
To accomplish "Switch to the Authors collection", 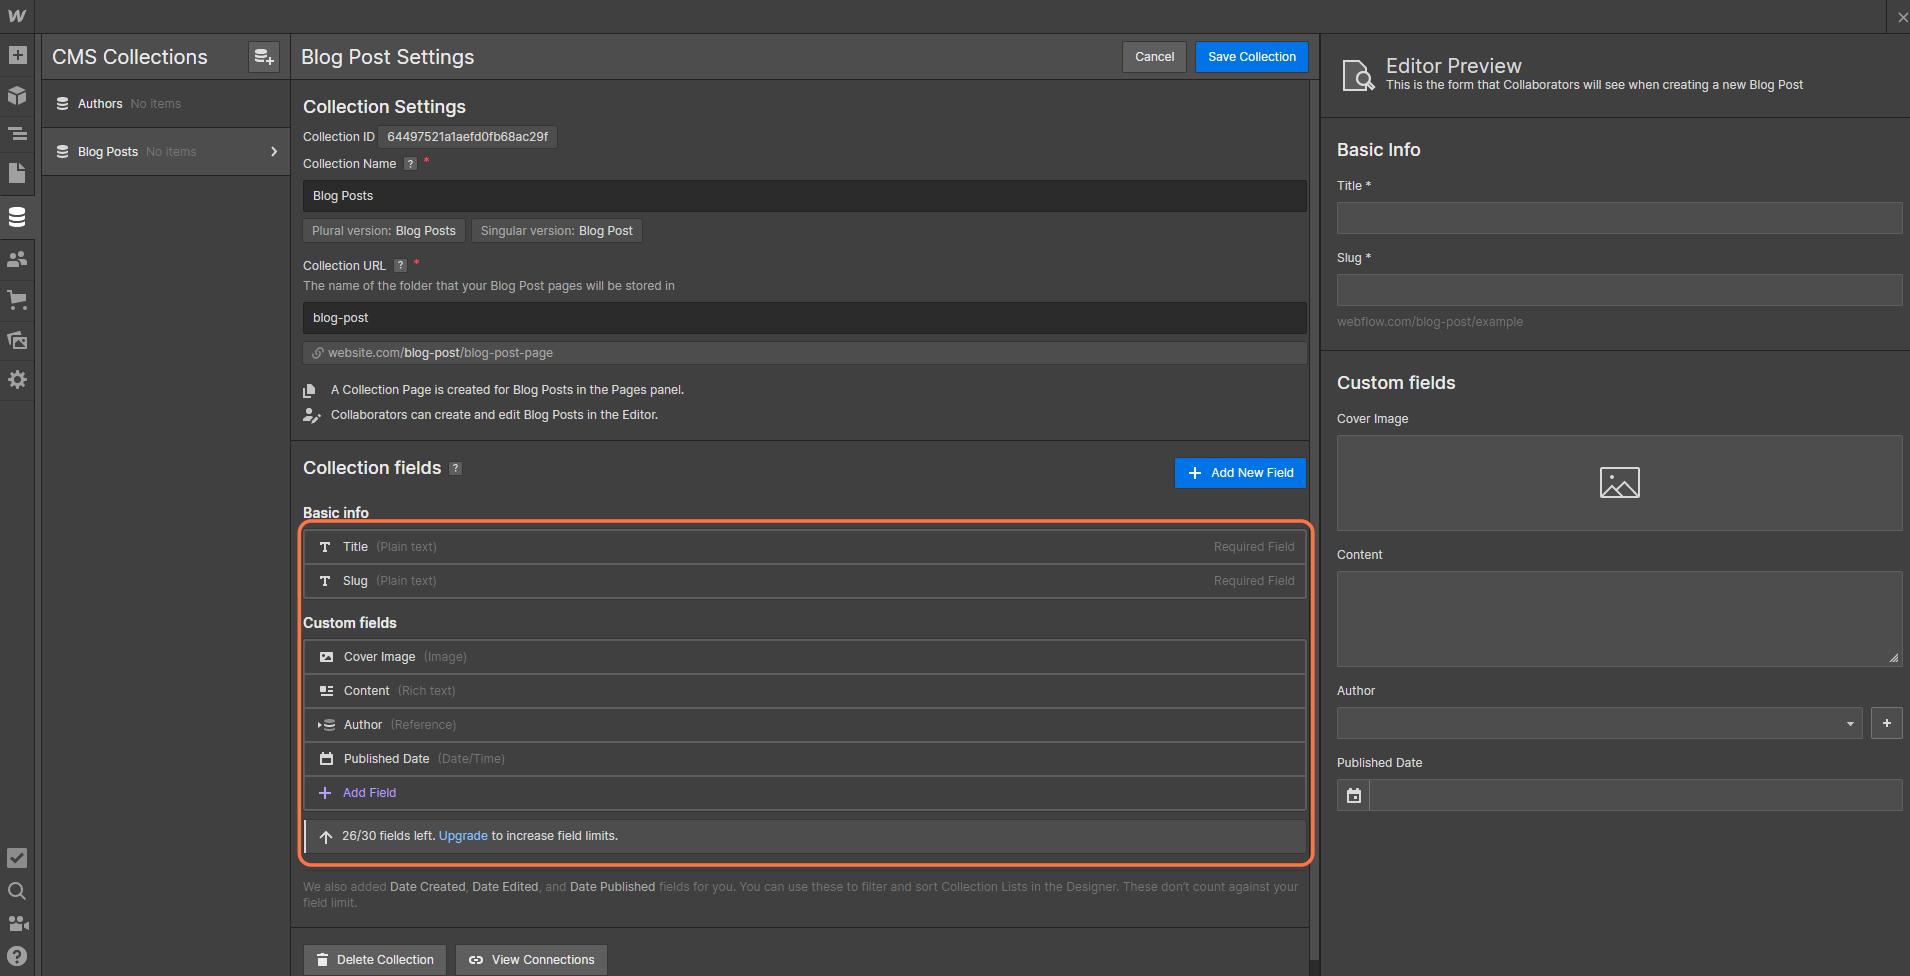I will tap(100, 103).
